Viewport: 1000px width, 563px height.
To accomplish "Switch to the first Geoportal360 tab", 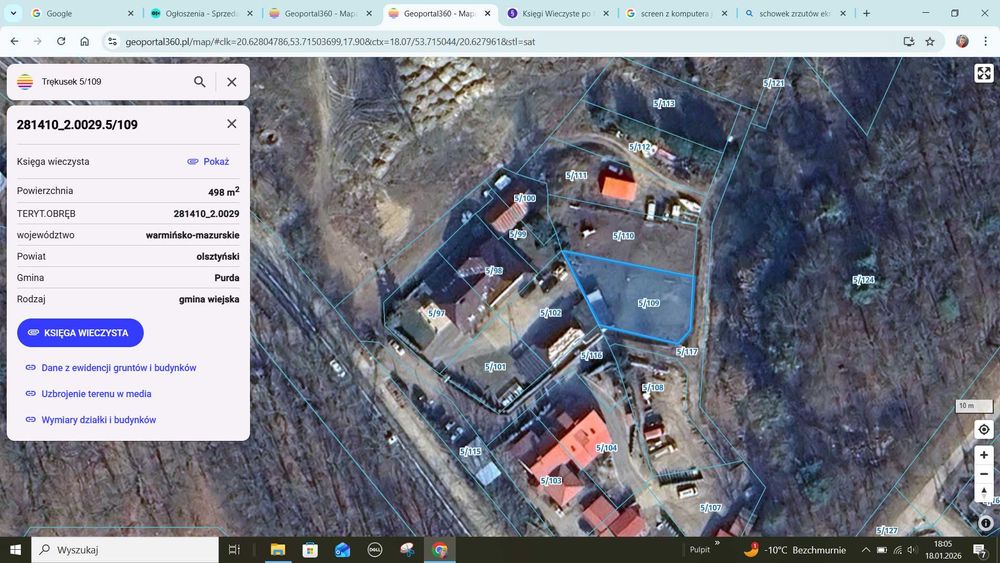I will tap(321, 13).
